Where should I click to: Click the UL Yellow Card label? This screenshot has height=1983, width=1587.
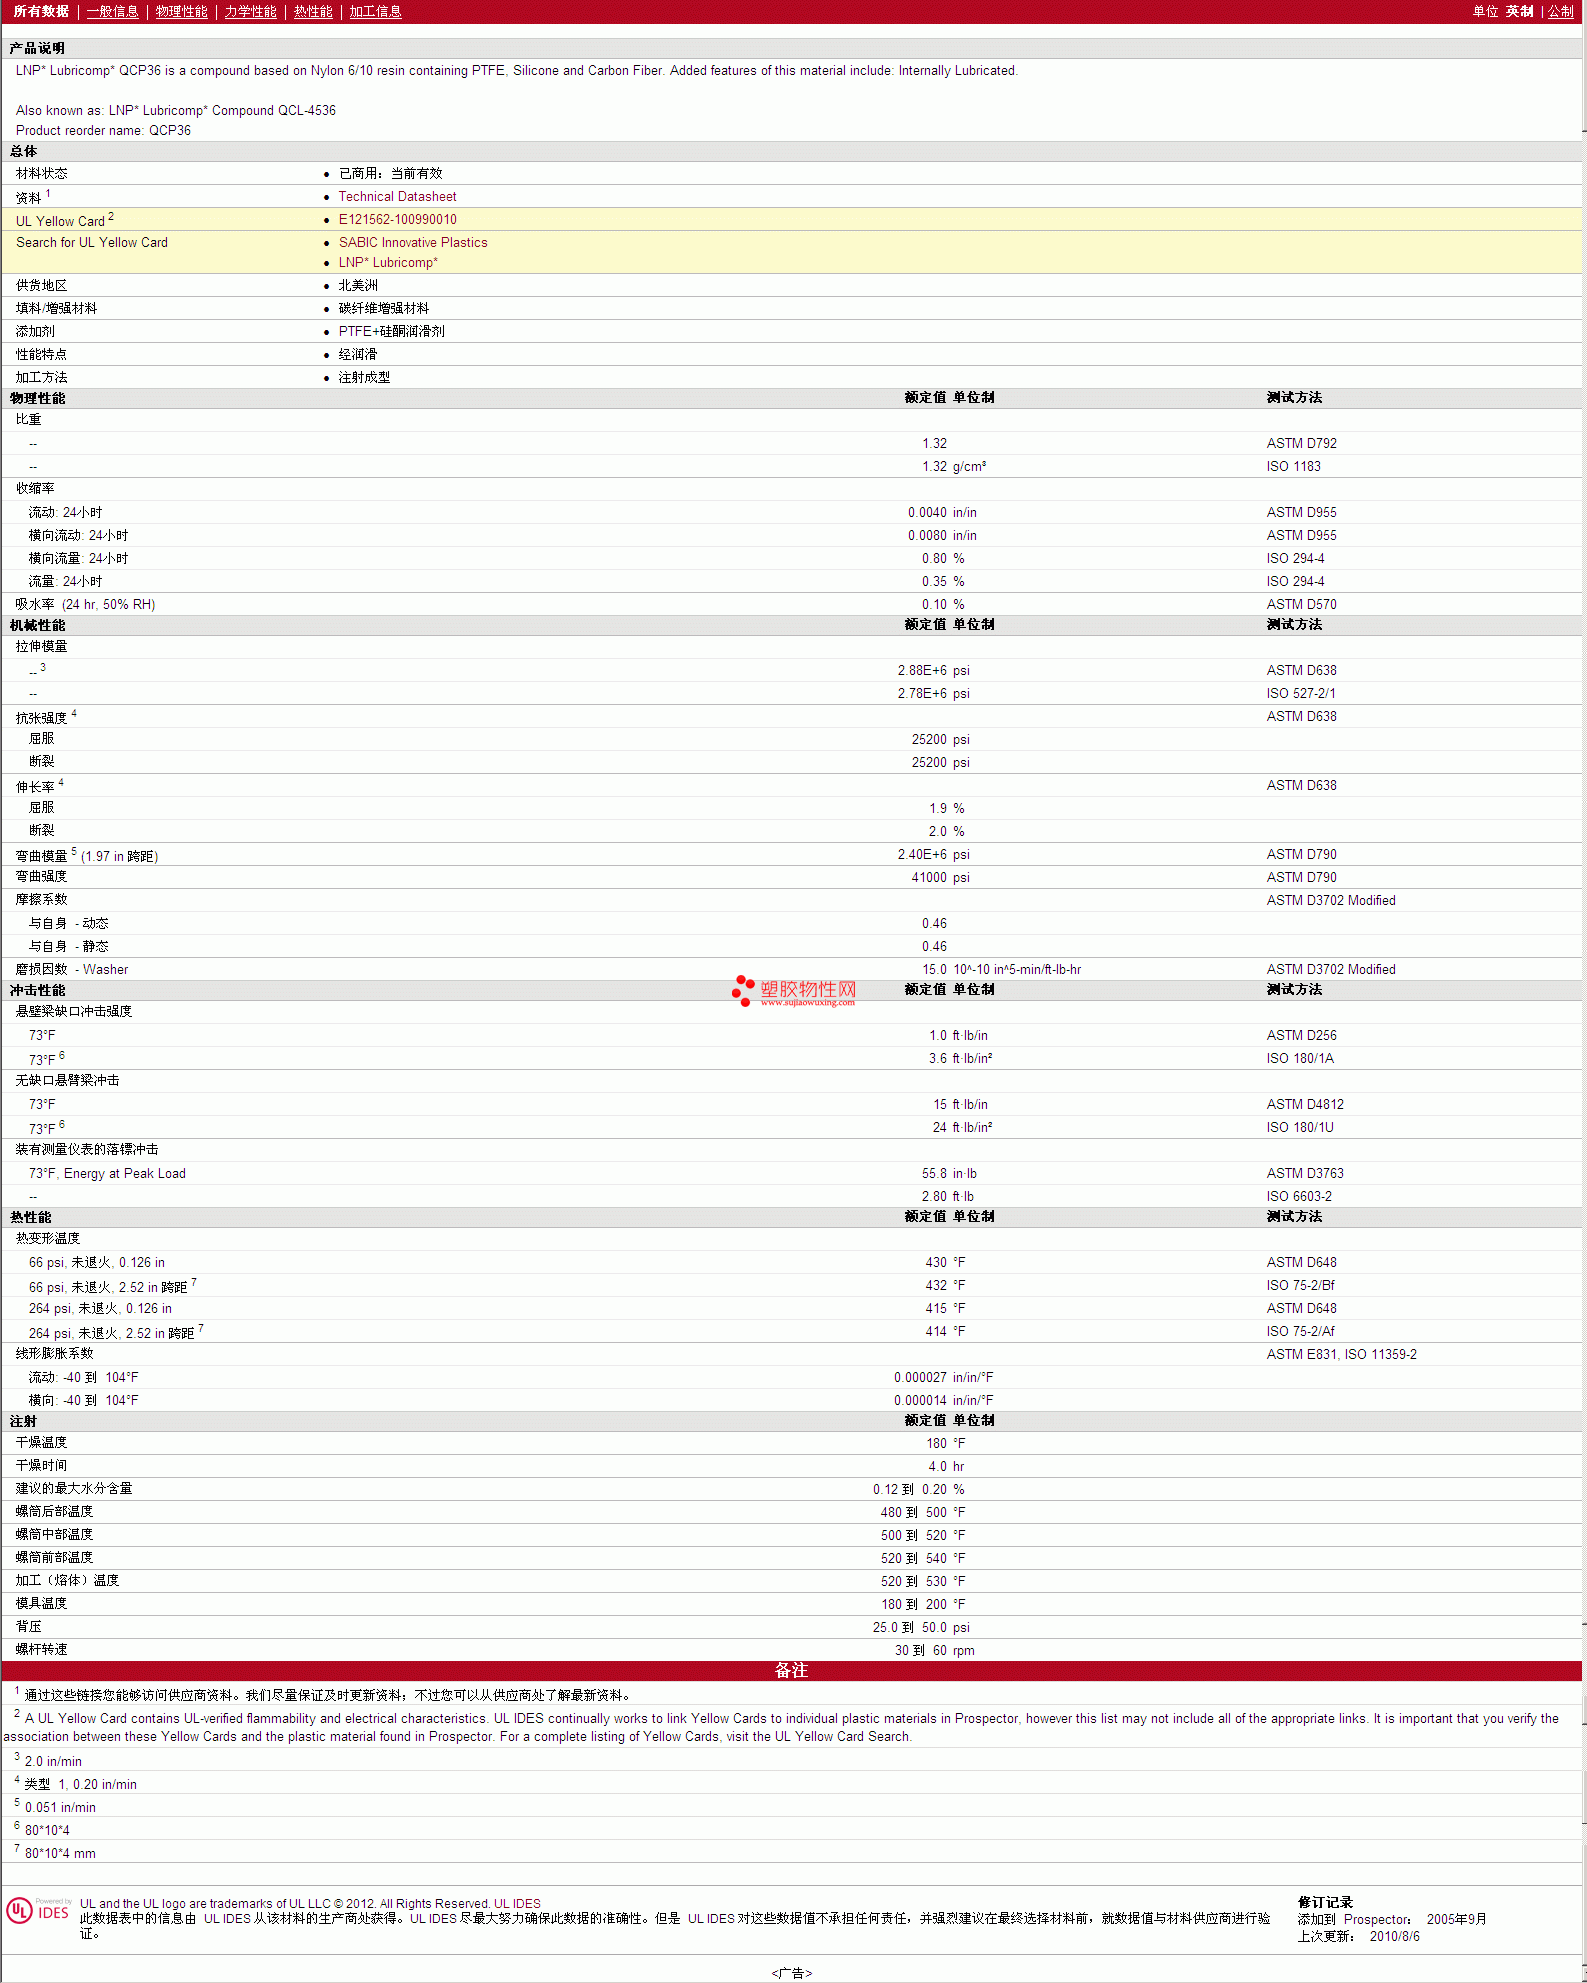click(60, 221)
